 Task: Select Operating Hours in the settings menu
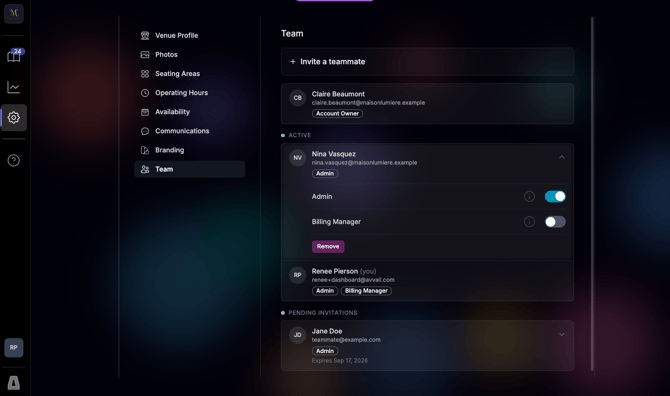(x=189, y=93)
